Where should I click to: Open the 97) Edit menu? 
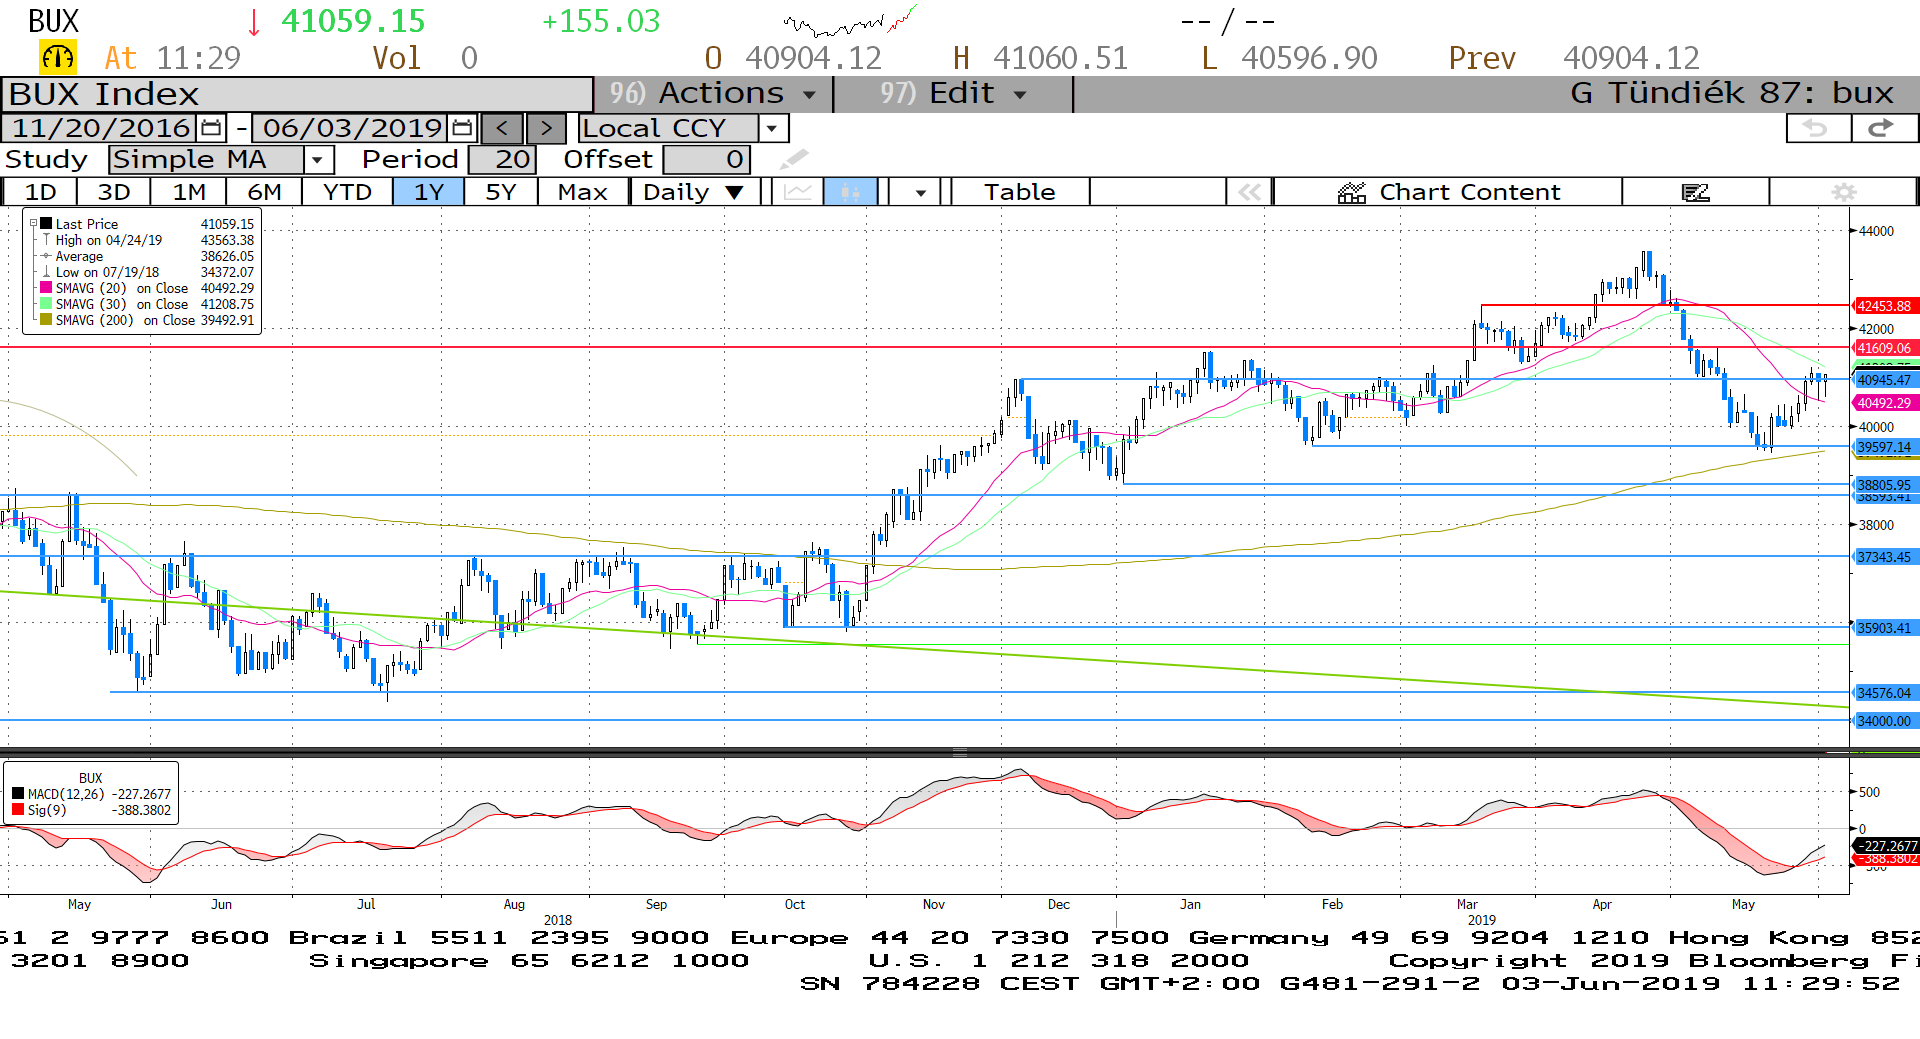tap(953, 93)
